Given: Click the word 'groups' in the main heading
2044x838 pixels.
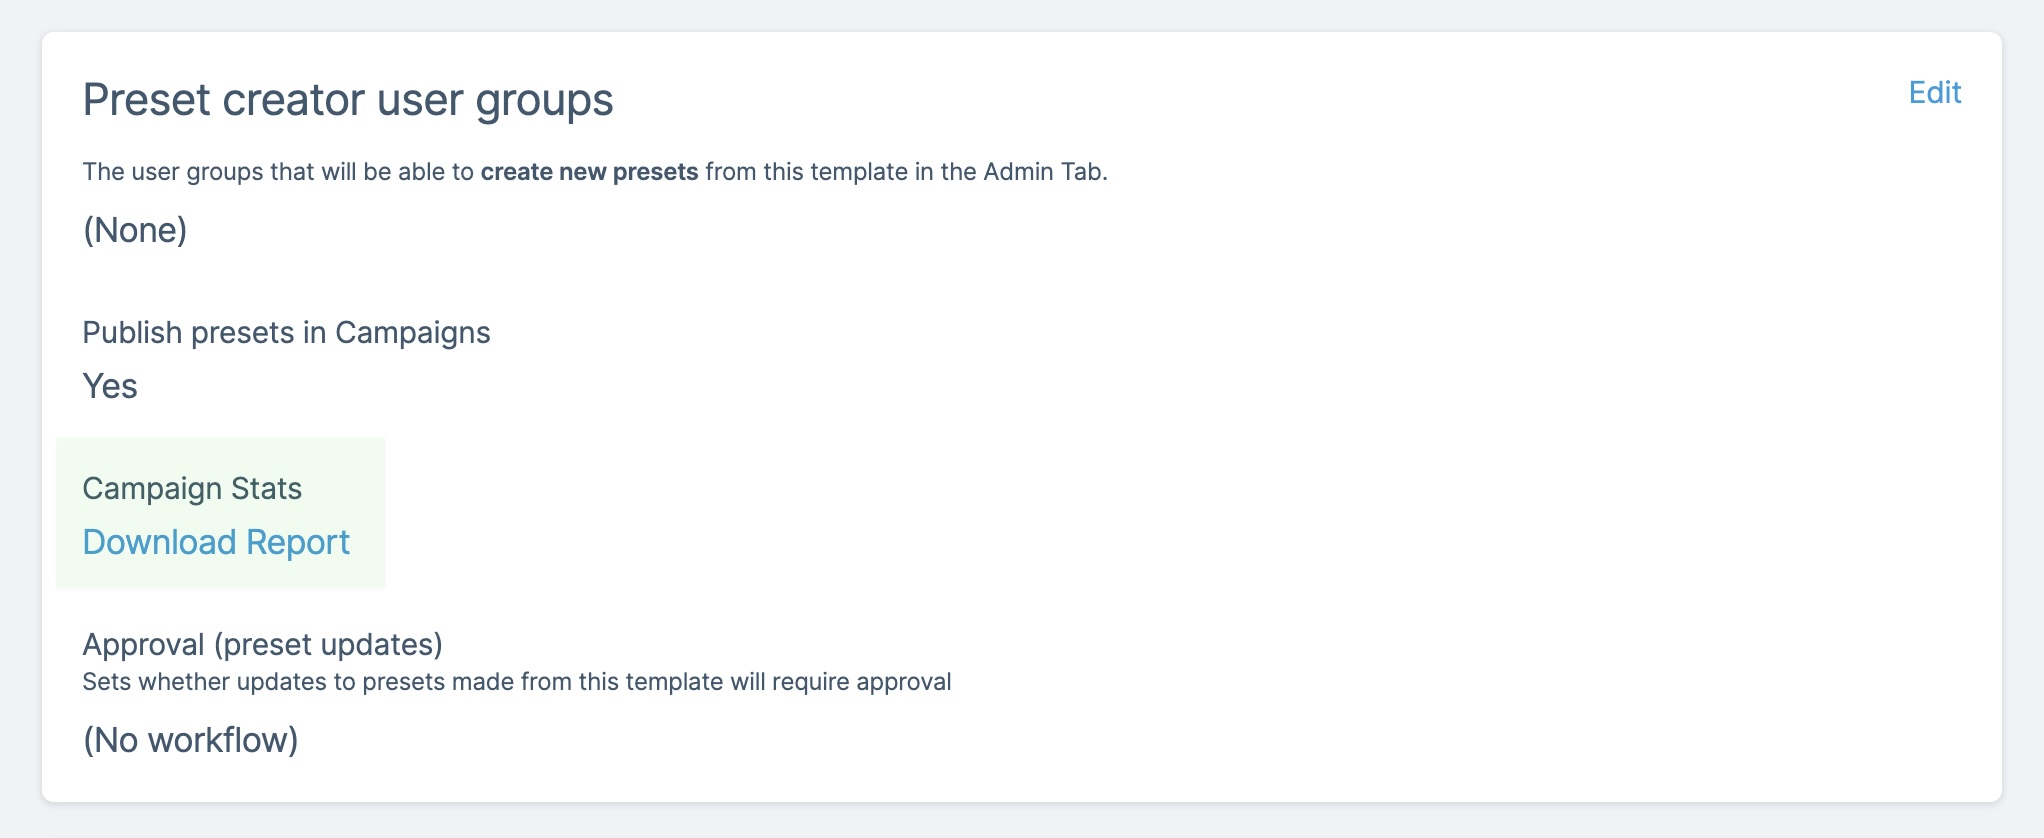Looking at the screenshot, I should coord(544,101).
